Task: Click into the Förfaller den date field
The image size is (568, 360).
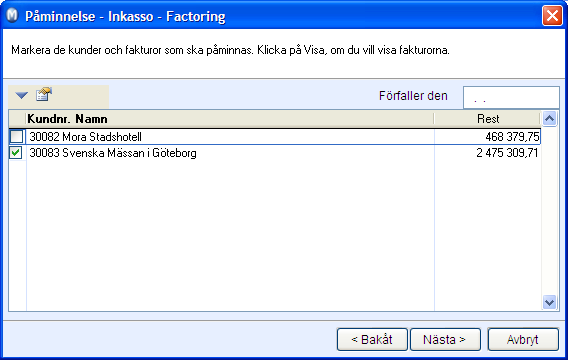Action: [x=511, y=97]
